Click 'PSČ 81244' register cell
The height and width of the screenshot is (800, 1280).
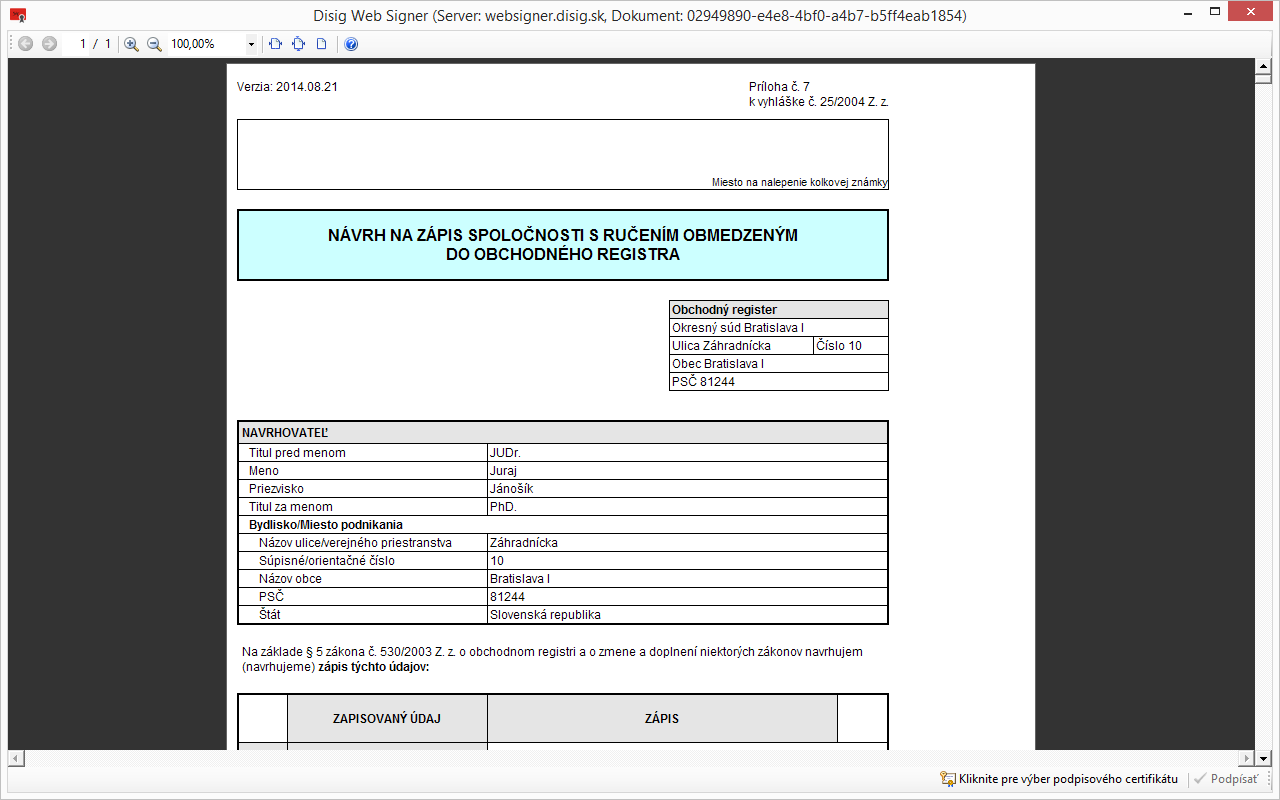(779, 382)
